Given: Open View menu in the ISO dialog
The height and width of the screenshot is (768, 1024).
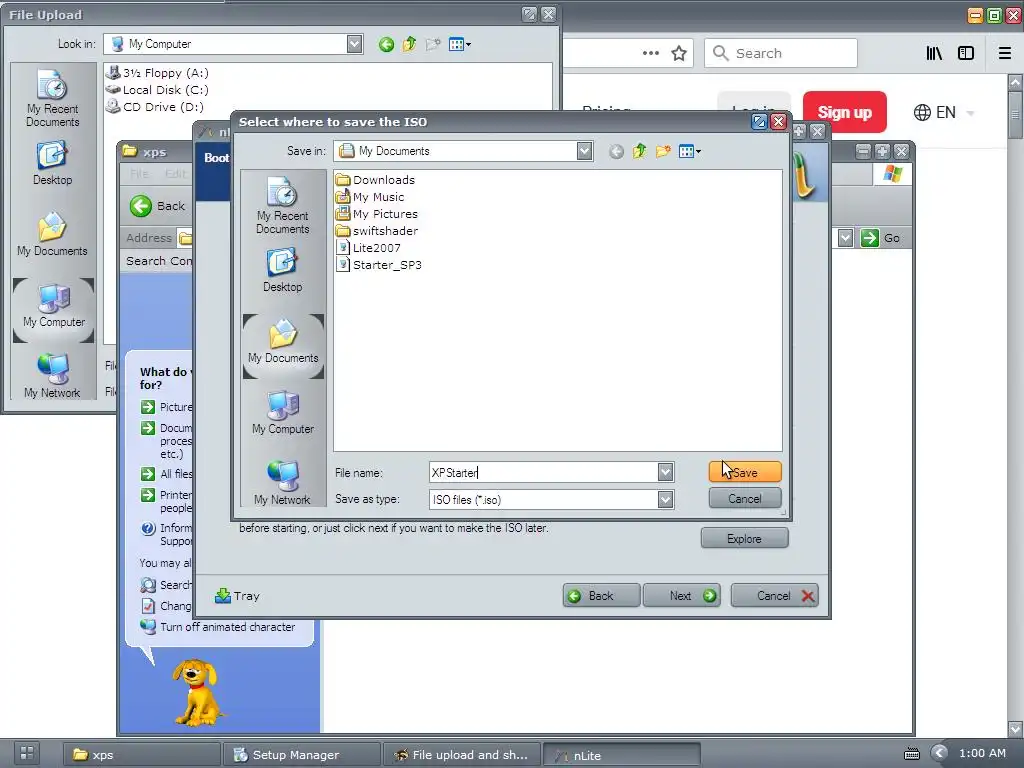Looking at the screenshot, I should point(690,152).
